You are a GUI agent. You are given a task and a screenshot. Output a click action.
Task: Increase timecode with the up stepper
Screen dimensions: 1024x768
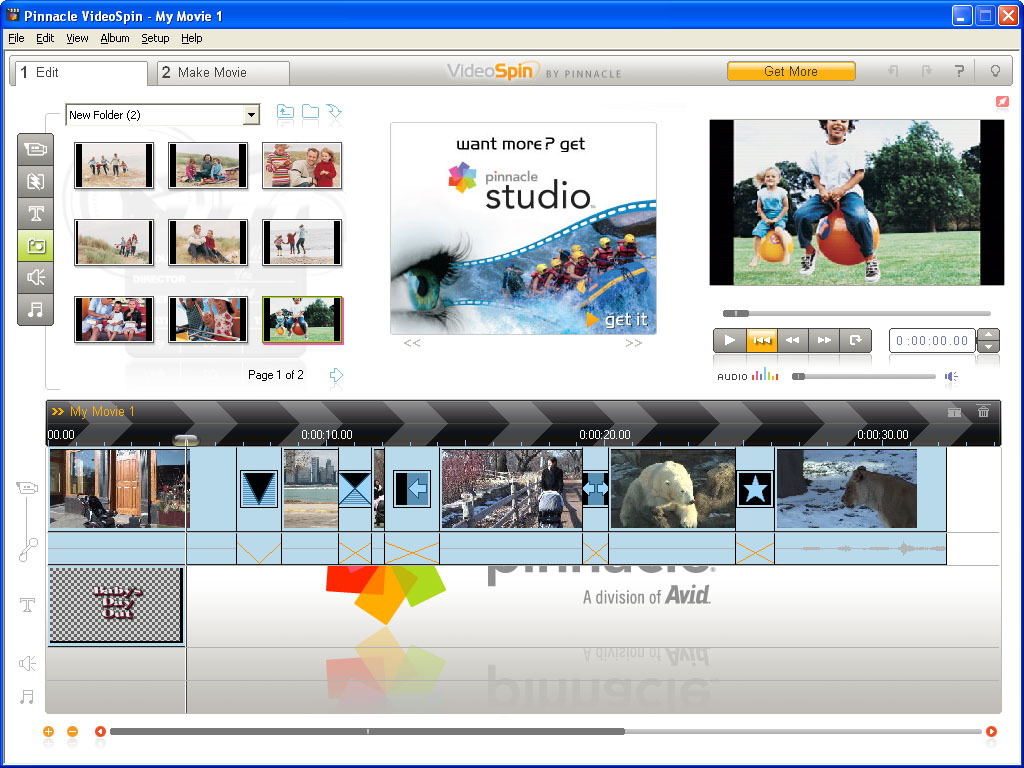988,335
